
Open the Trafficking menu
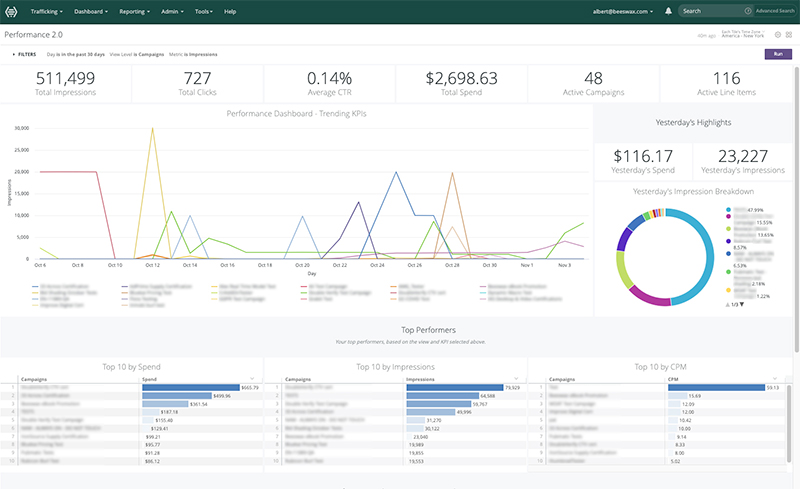(x=46, y=11)
